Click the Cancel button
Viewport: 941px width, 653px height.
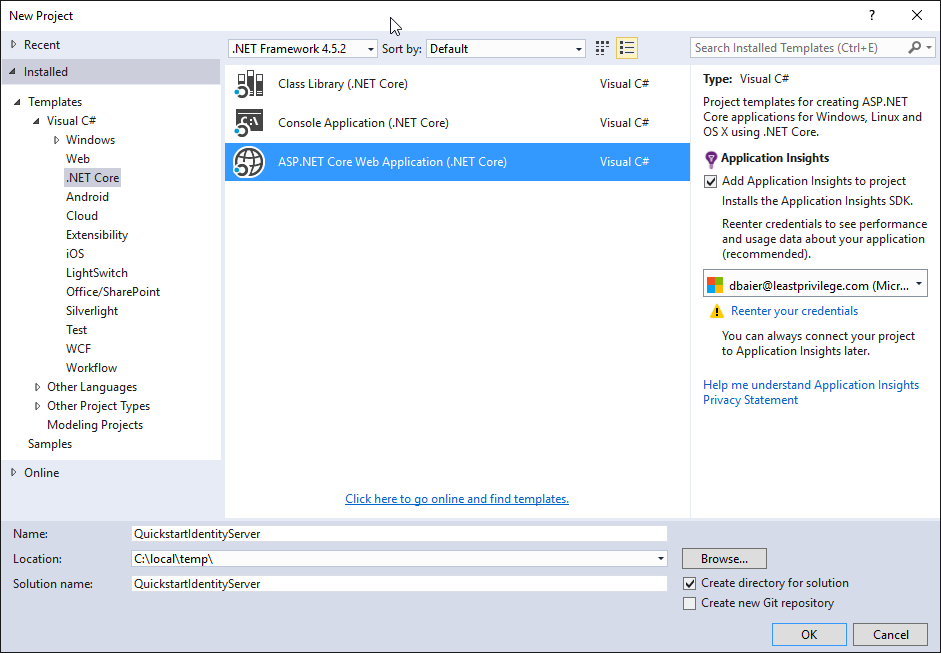891,635
